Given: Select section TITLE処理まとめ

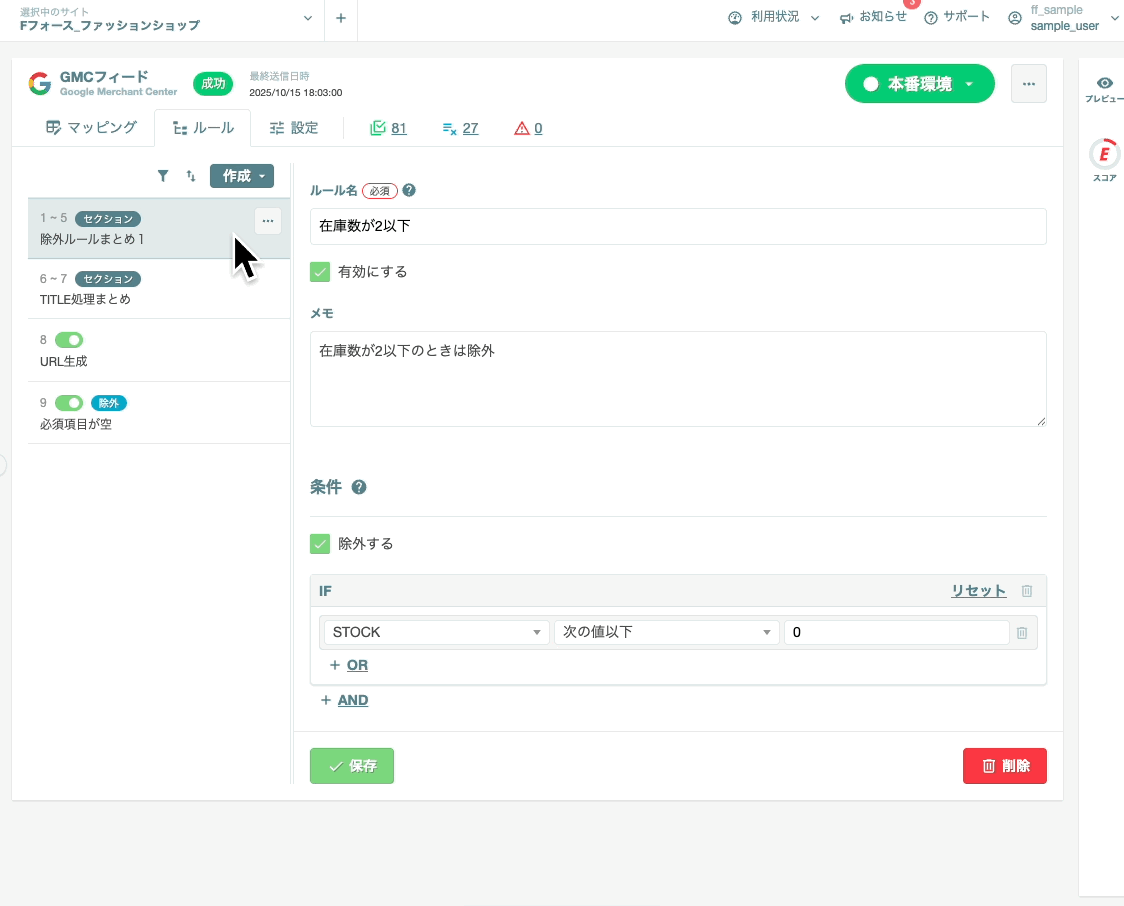Looking at the screenshot, I should [159, 289].
